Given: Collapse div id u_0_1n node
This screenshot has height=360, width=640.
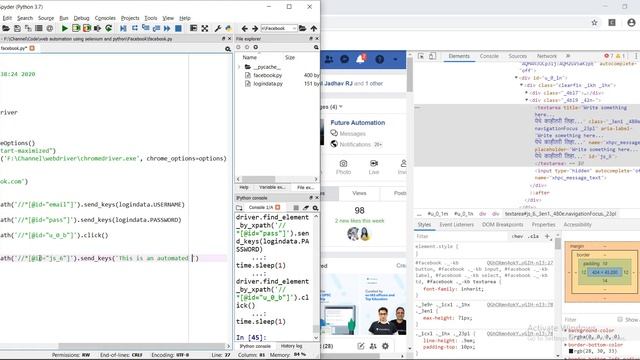Looking at the screenshot, I should point(516,78).
